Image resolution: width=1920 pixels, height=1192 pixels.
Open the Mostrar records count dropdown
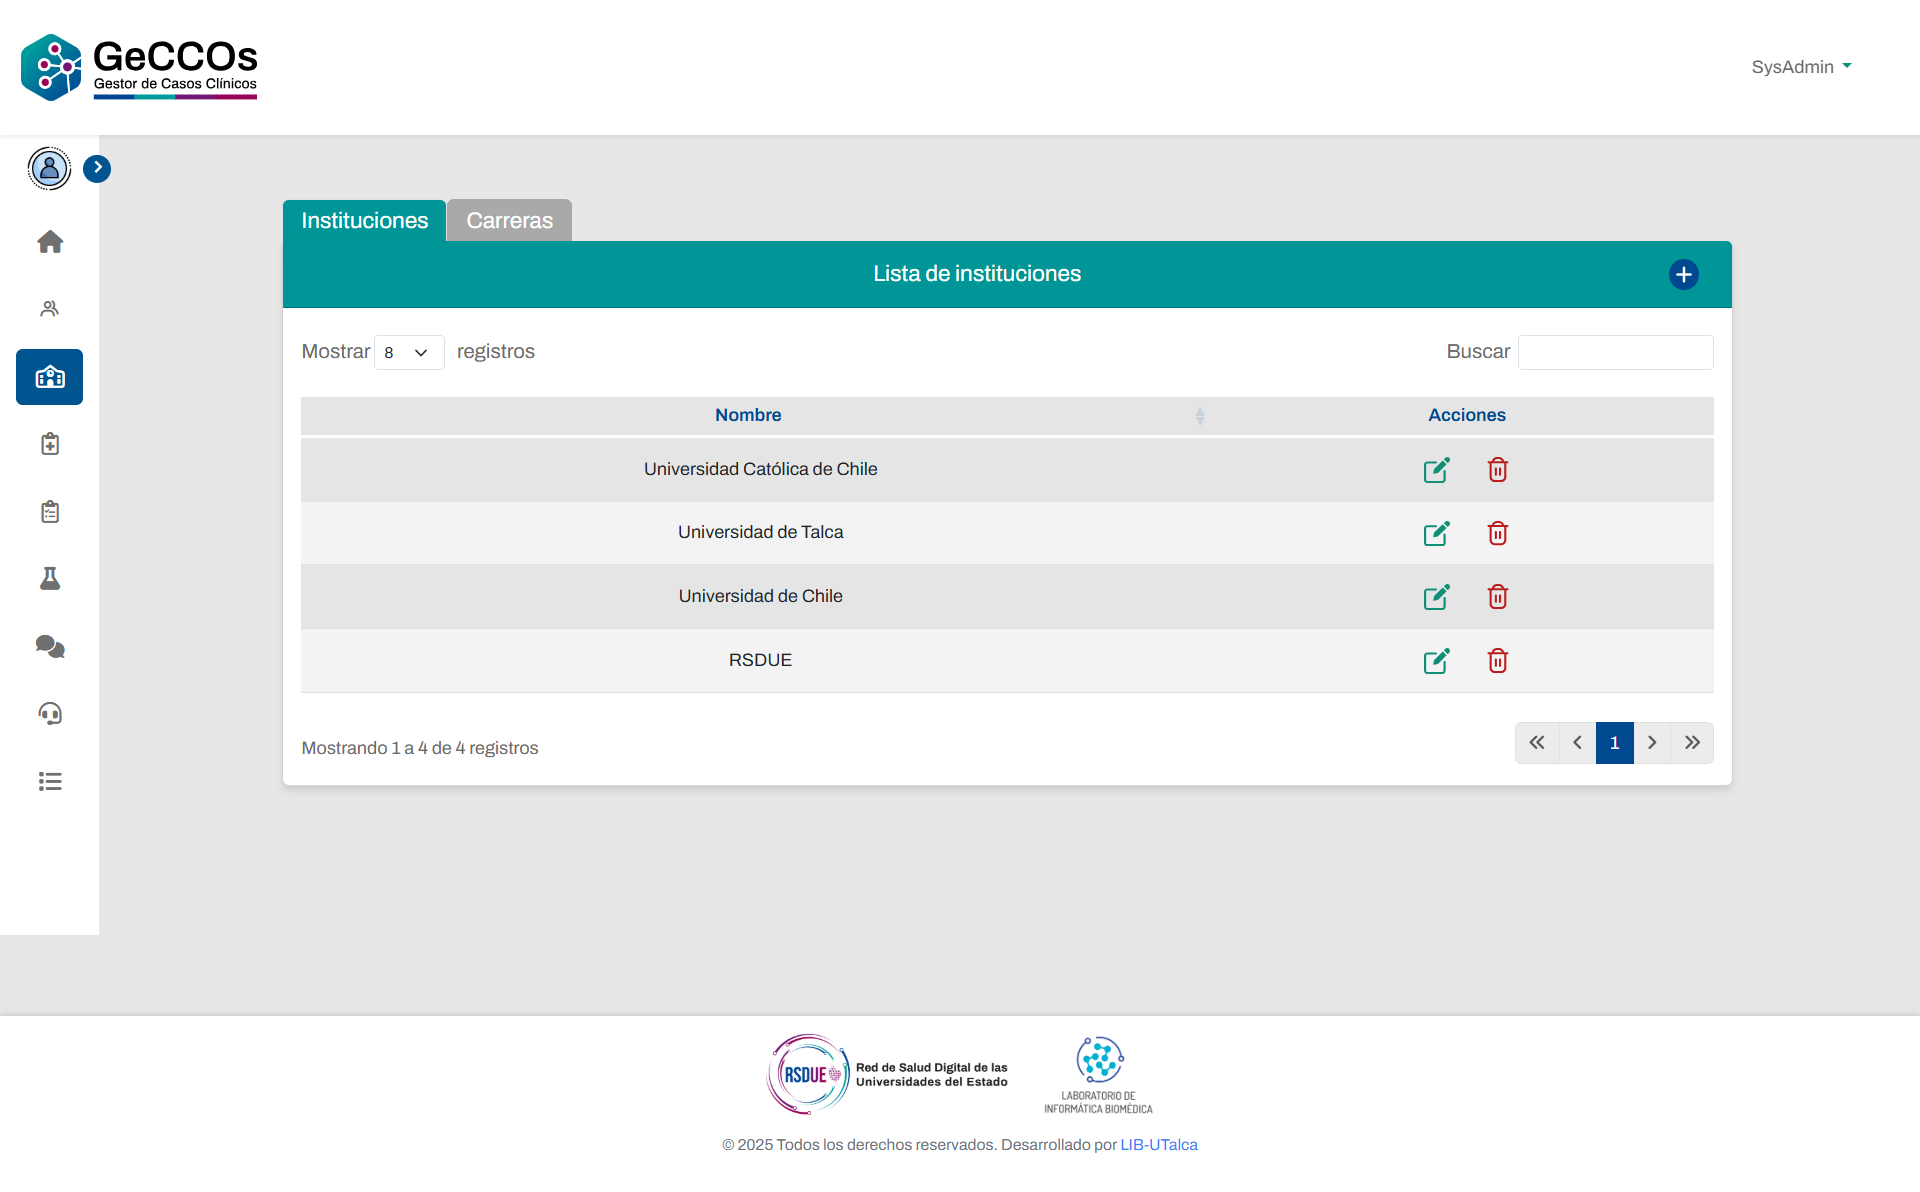point(409,352)
